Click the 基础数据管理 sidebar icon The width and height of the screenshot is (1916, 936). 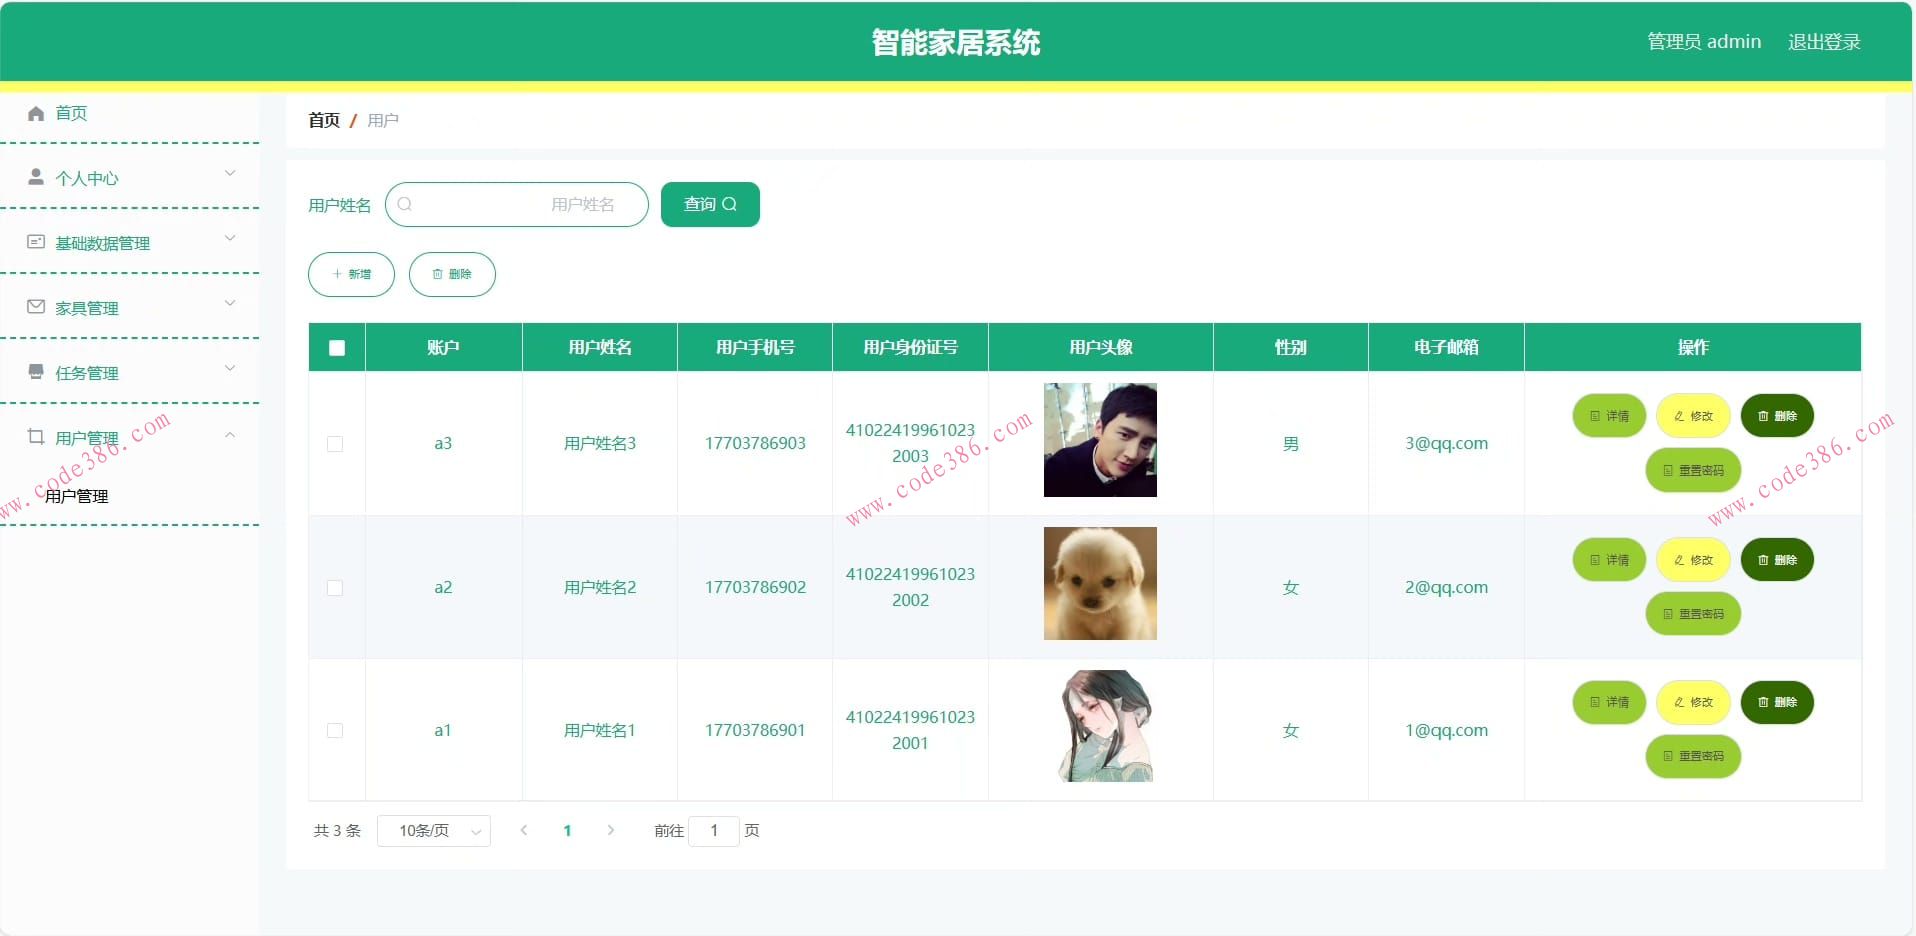(x=36, y=242)
